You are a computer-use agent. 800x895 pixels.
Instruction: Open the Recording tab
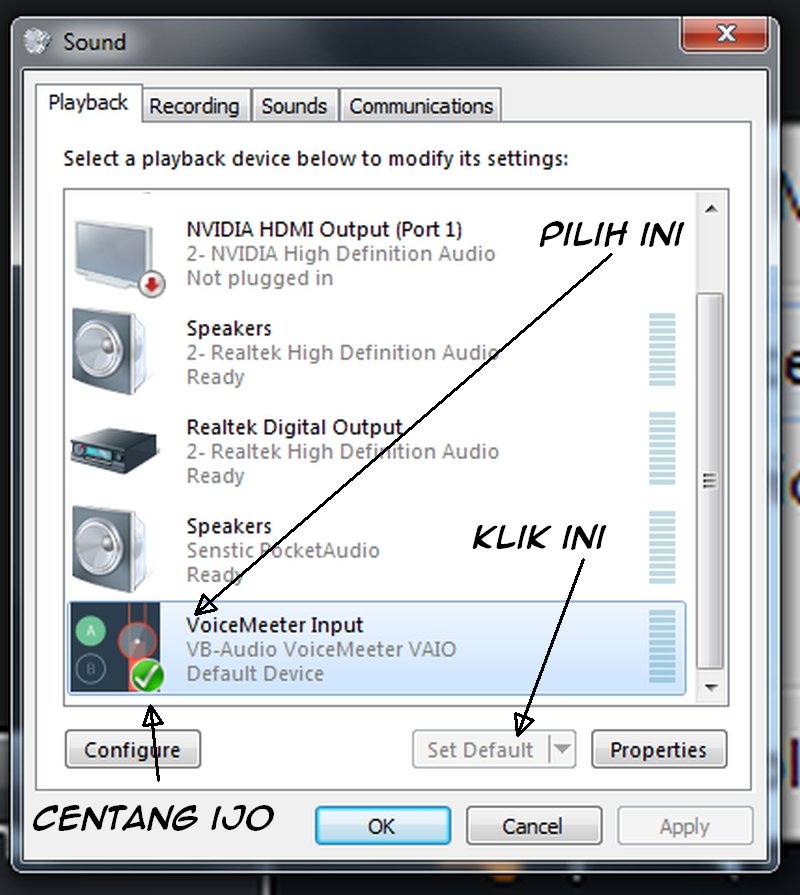[194, 106]
